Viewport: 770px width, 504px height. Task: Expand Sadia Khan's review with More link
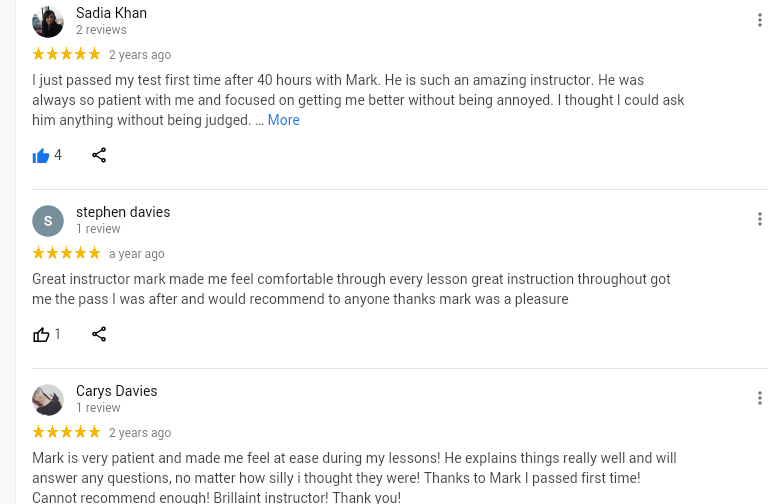(x=283, y=120)
